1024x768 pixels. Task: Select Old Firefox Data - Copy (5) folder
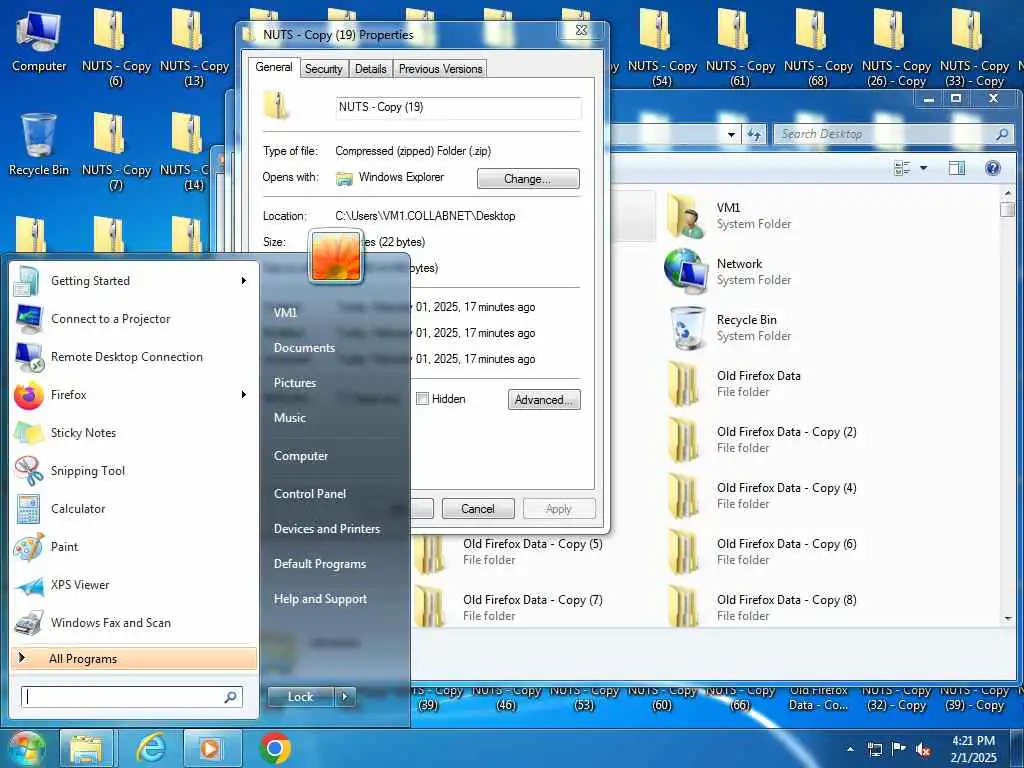[x=509, y=552]
